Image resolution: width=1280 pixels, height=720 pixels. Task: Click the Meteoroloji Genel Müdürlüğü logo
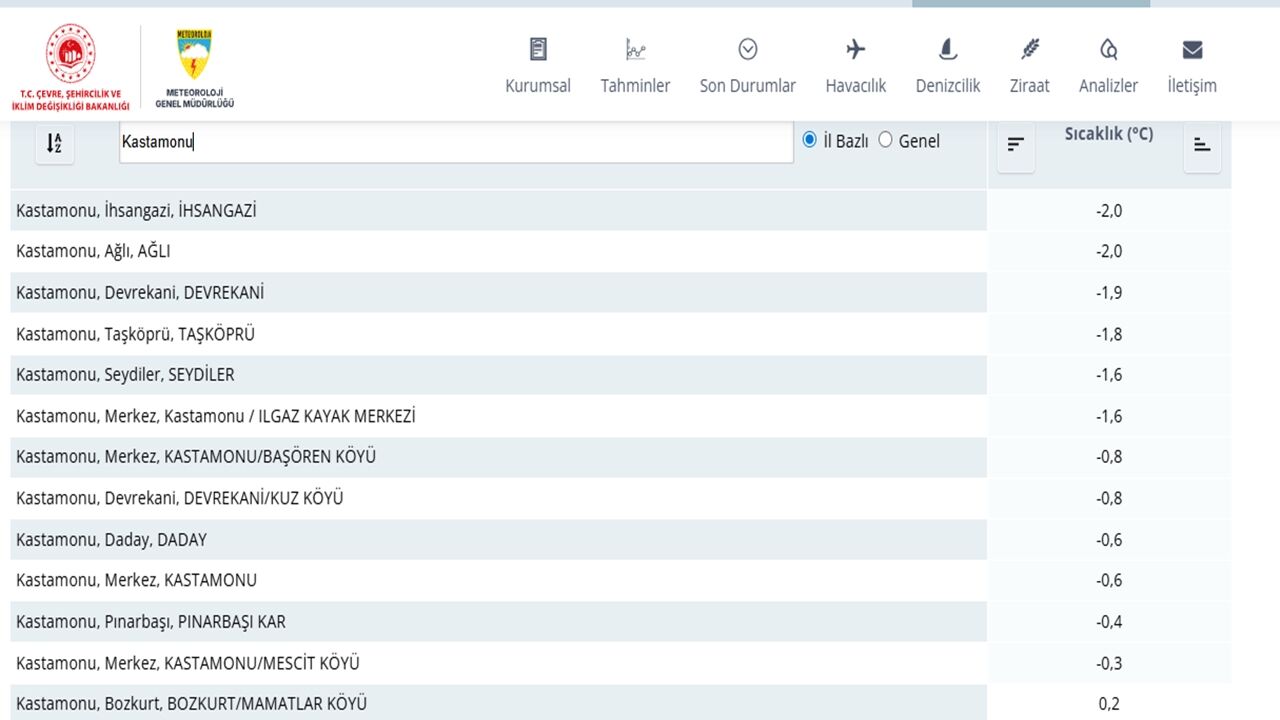pyautogui.click(x=194, y=66)
